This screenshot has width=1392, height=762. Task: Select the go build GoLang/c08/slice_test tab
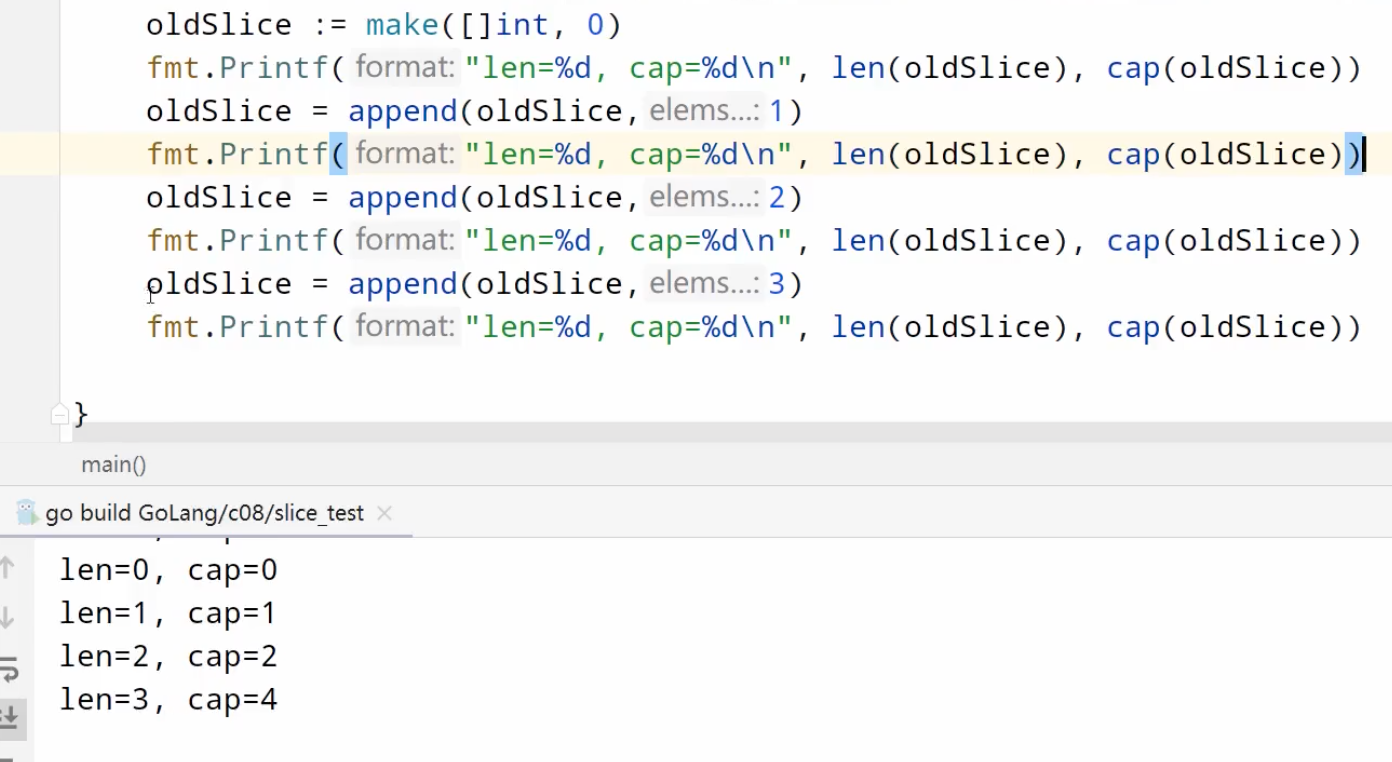coord(204,513)
